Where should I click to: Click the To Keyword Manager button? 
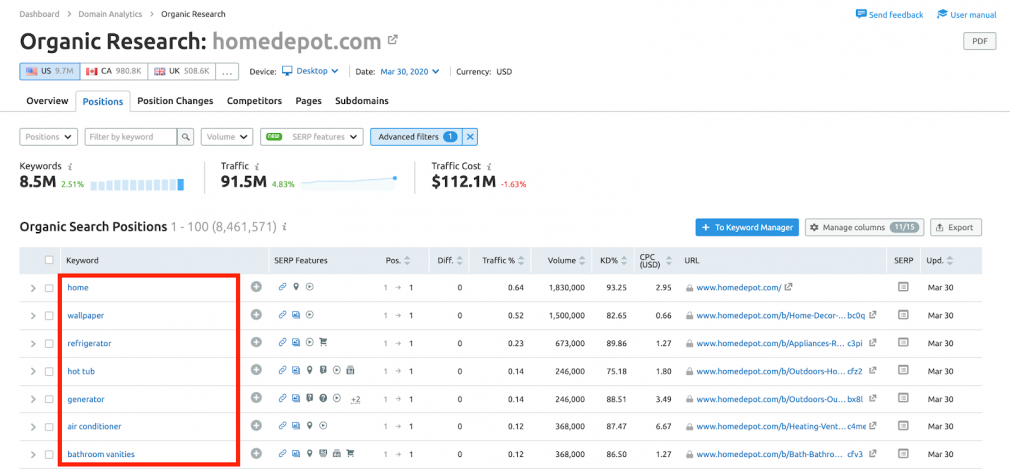point(747,227)
